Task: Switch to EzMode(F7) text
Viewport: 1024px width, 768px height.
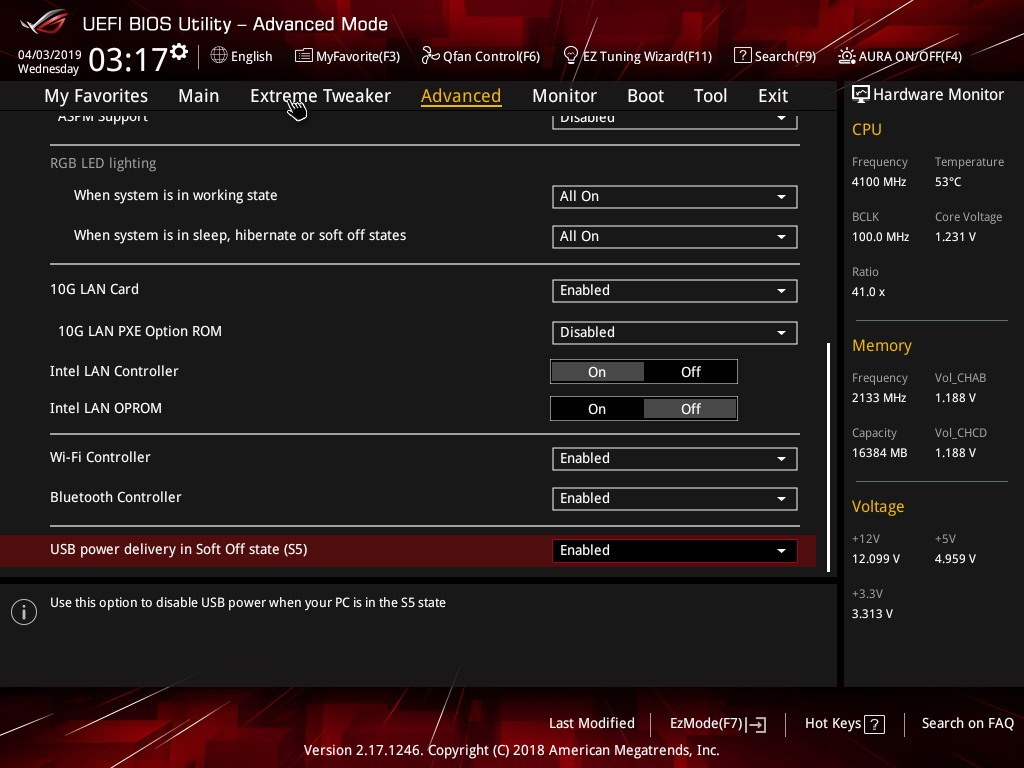Action: click(706, 724)
